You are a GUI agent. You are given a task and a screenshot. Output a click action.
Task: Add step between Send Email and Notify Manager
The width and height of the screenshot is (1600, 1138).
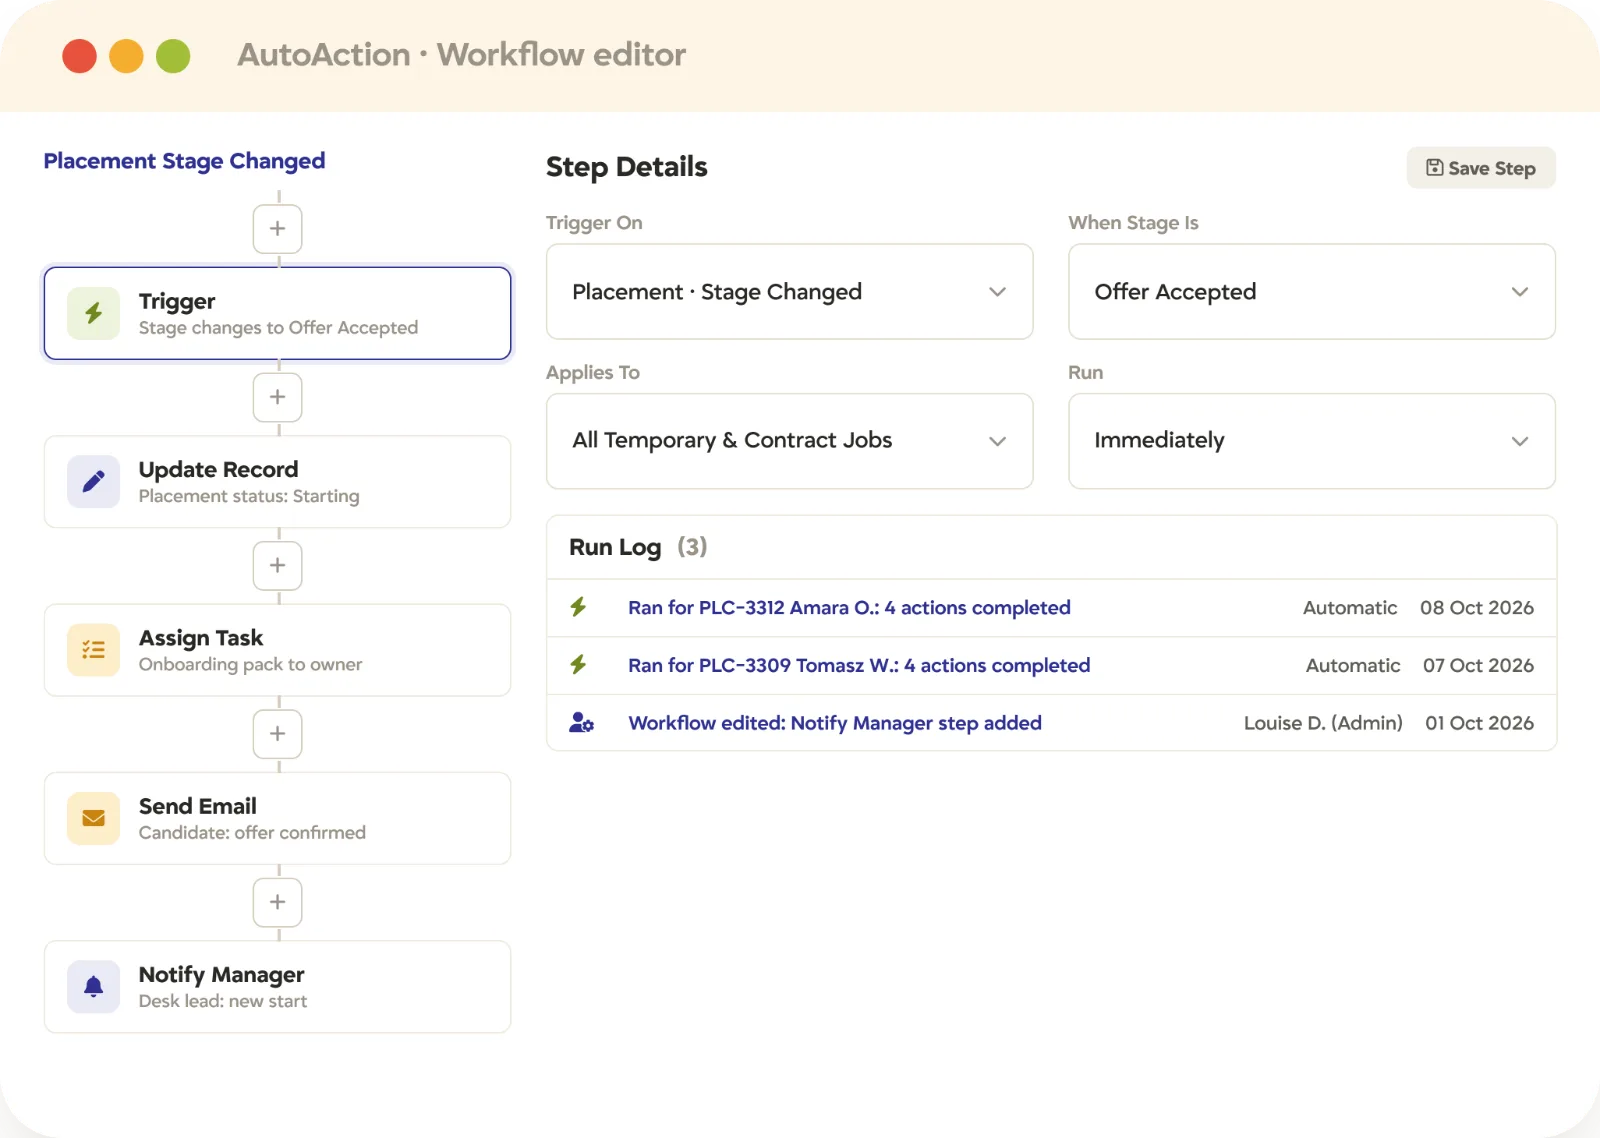tap(278, 902)
